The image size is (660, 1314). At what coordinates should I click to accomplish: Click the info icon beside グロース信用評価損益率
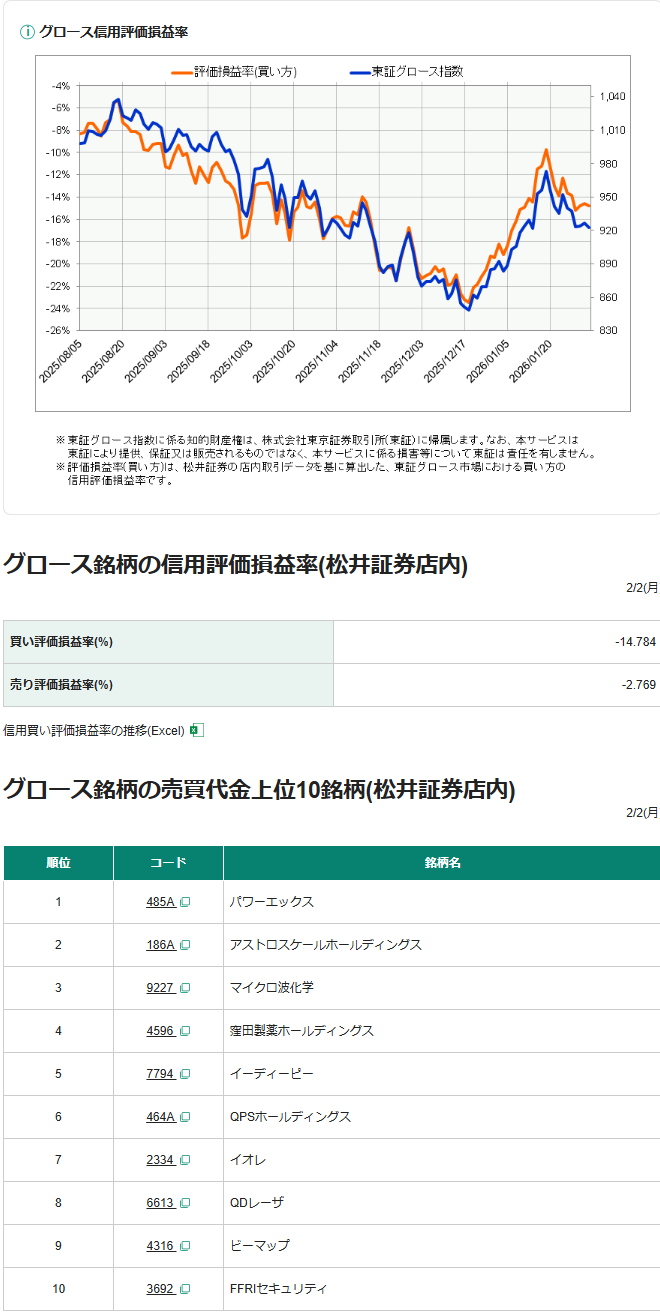point(27,31)
